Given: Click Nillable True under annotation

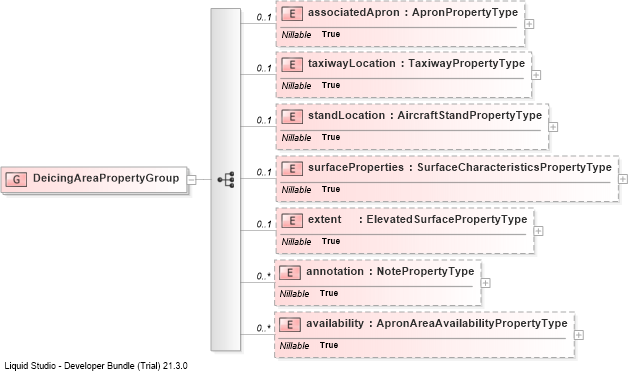Looking at the screenshot, I should click(309, 294).
